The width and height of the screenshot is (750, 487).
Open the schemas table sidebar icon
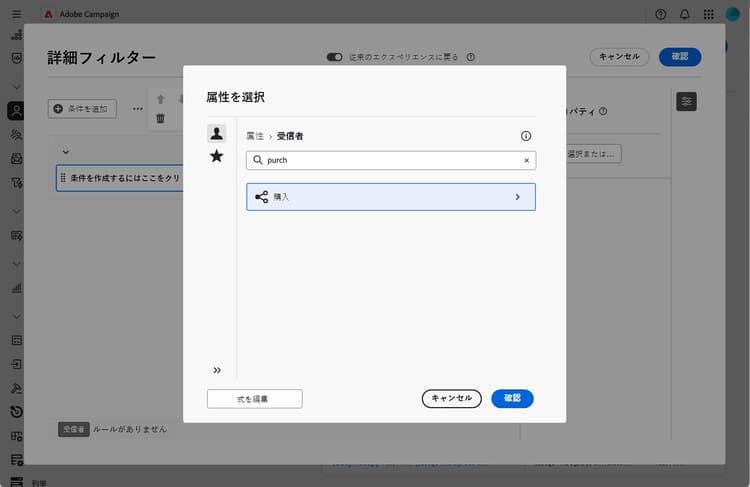(x=17, y=341)
